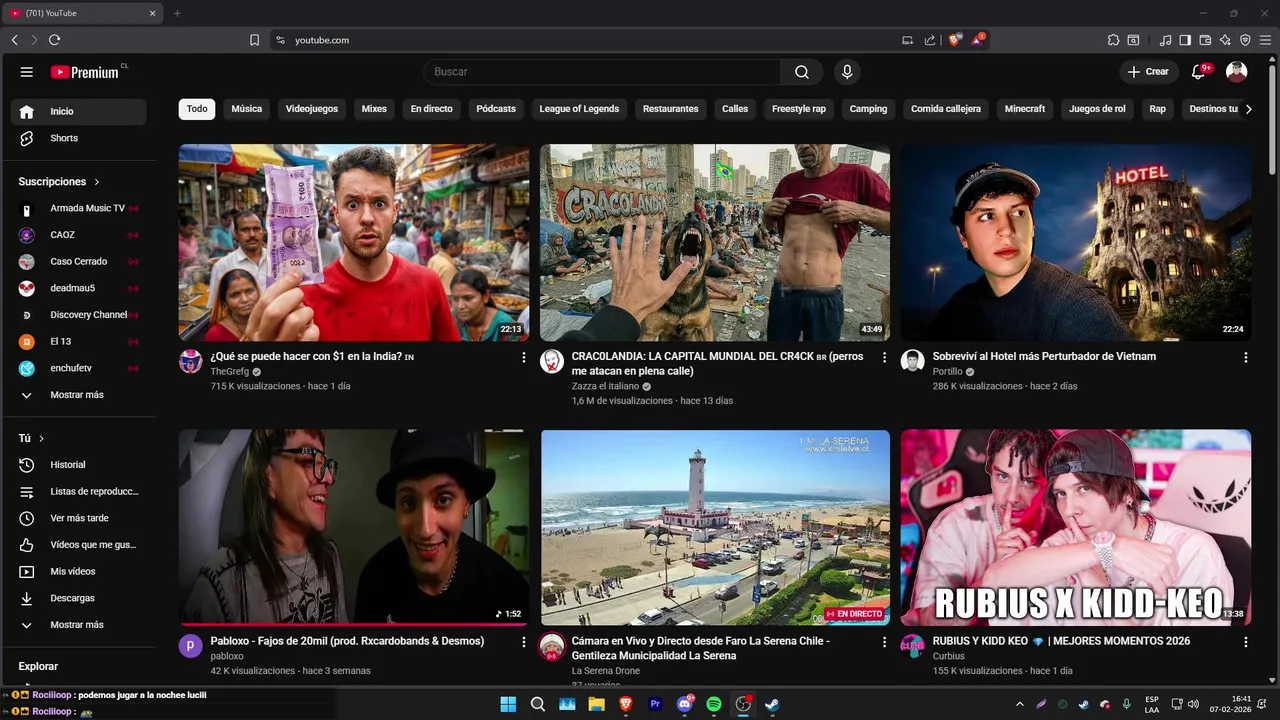
Task: Open Zazza el italiano channel avatar
Action: coord(552,362)
